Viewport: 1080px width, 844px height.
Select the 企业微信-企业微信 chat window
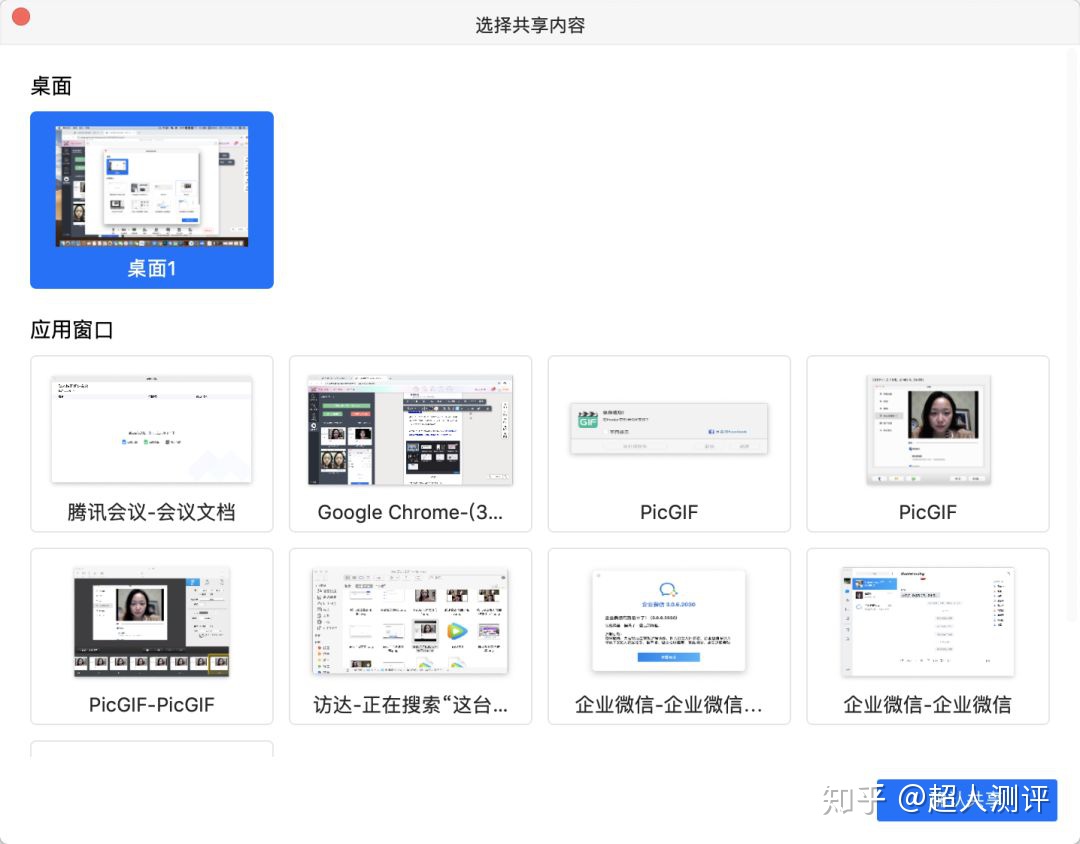(x=928, y=636)
